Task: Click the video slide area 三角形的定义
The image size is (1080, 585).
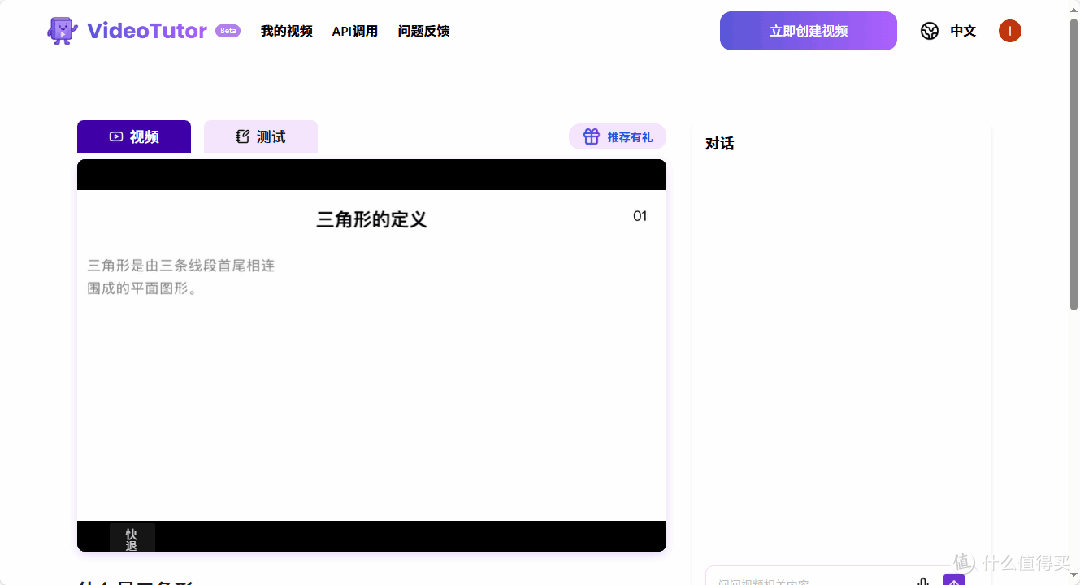Action: click(x=371, y=355)
